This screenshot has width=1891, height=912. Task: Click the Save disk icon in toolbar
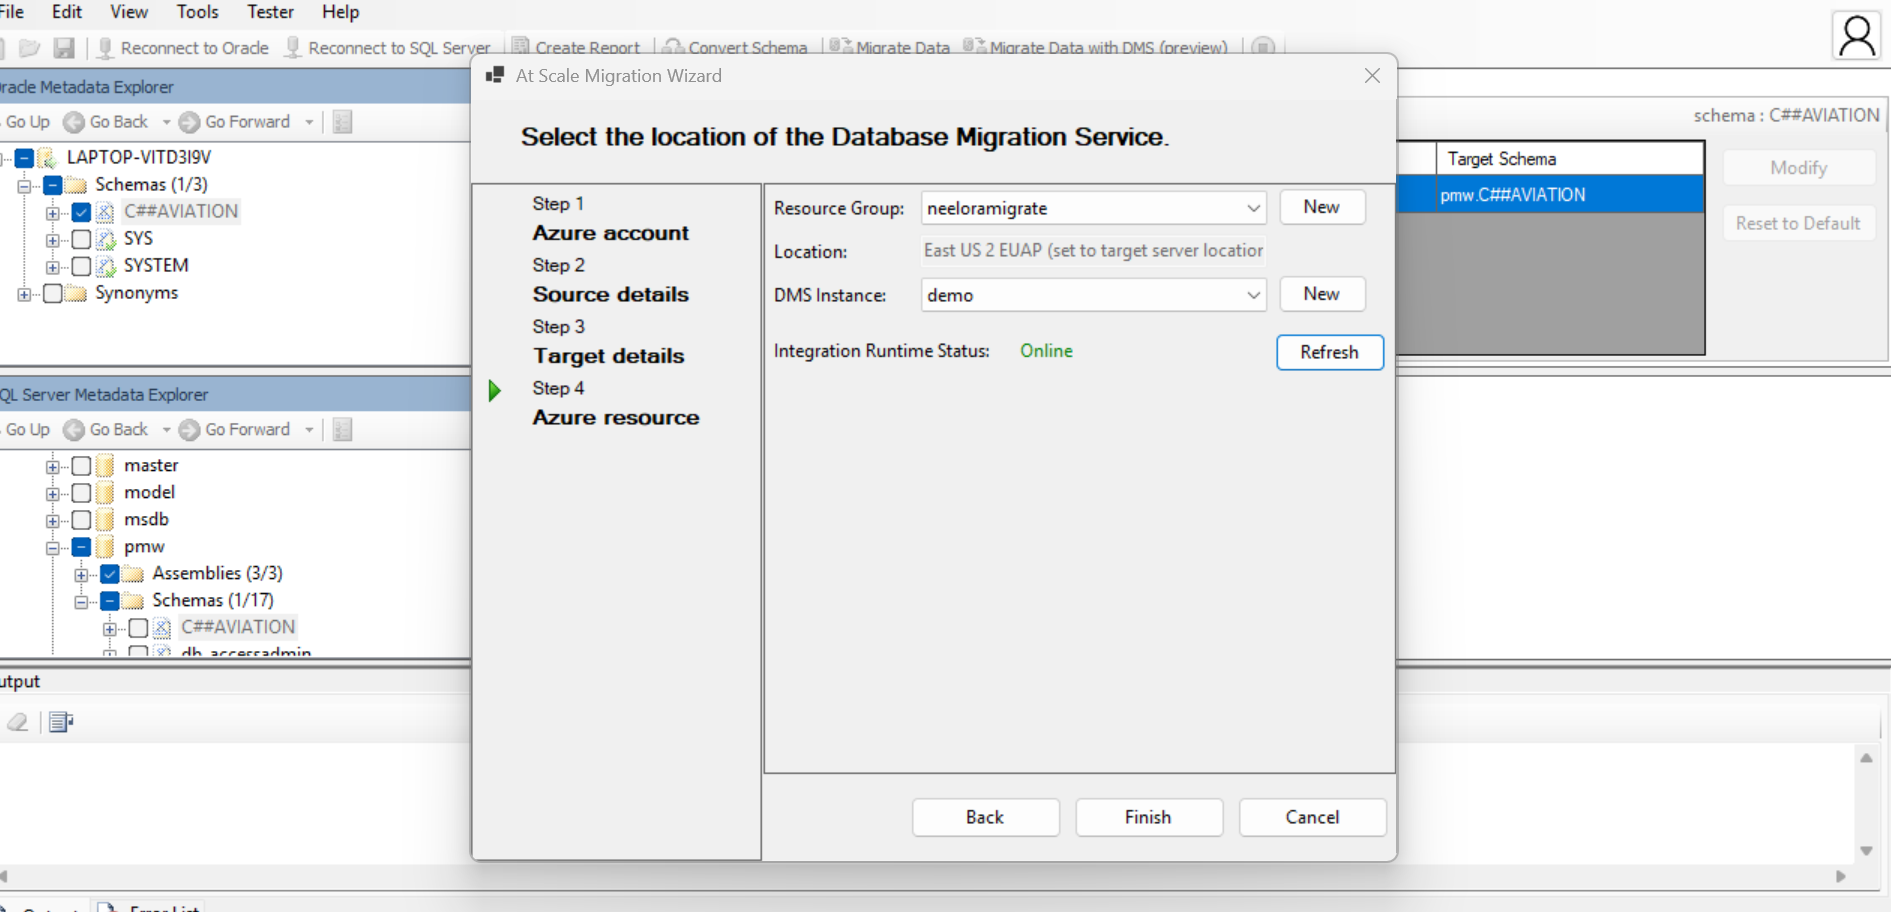coord(64,47)
